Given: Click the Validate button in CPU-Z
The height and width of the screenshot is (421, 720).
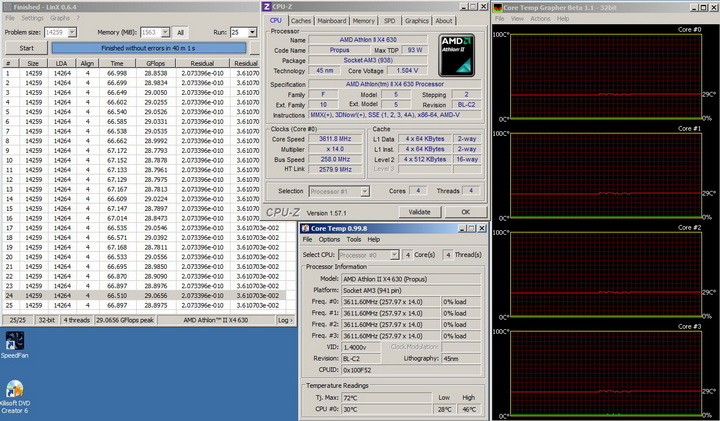Looking at the screenshot, I should [x=419, y=211].
